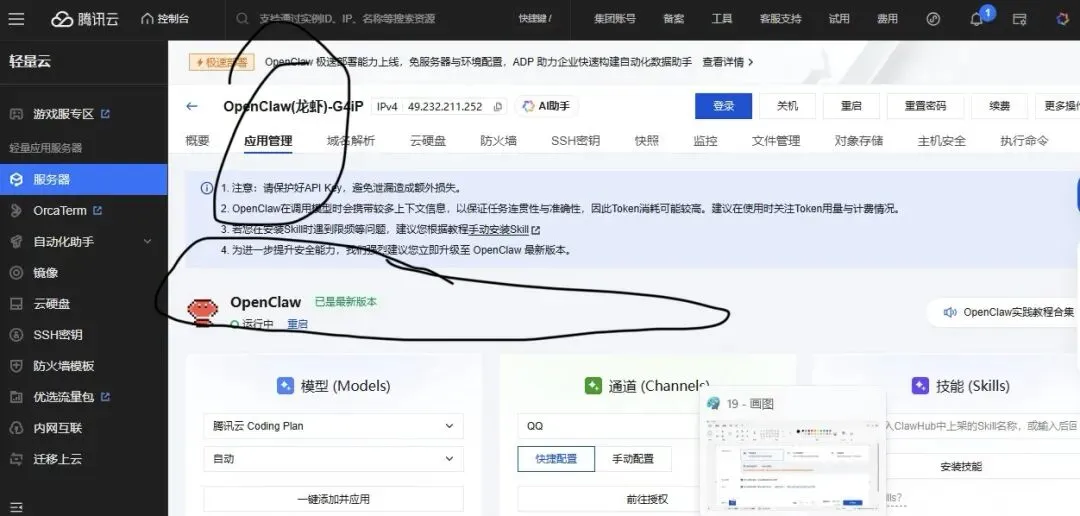This screenshot has height=516, width=1080.
Task: Click the OrcaTerm sidebar icon
Action: pos(16,211)
